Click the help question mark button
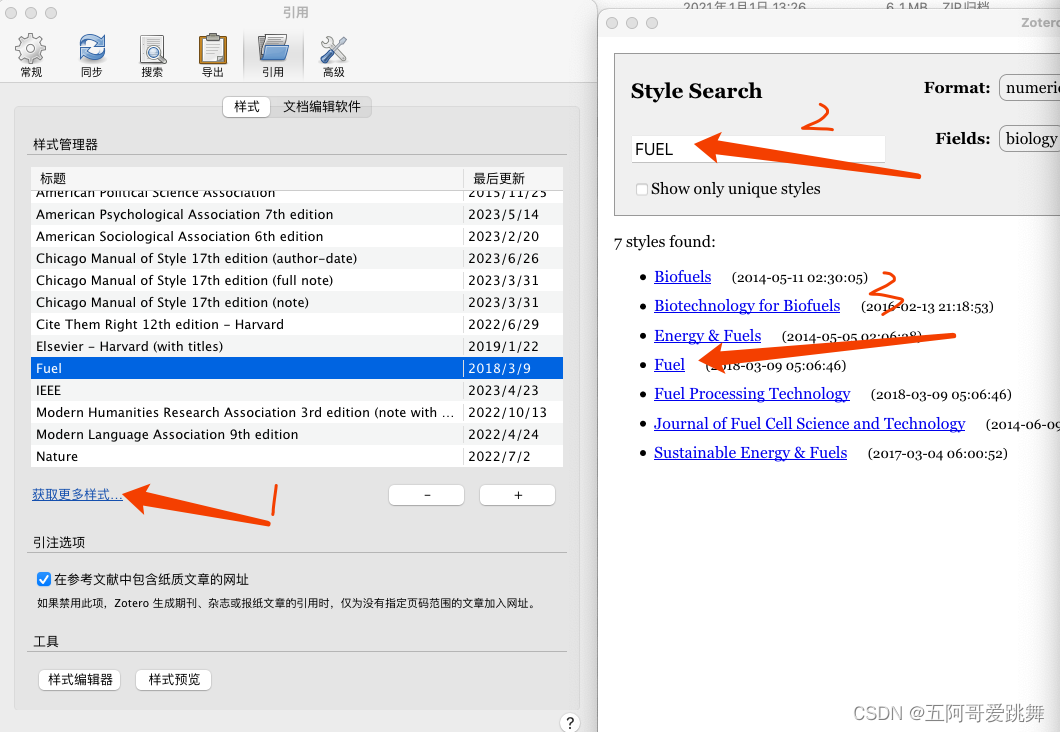Image resolution: width=1060 pixels, height=732 pixels. coord(569,723)
